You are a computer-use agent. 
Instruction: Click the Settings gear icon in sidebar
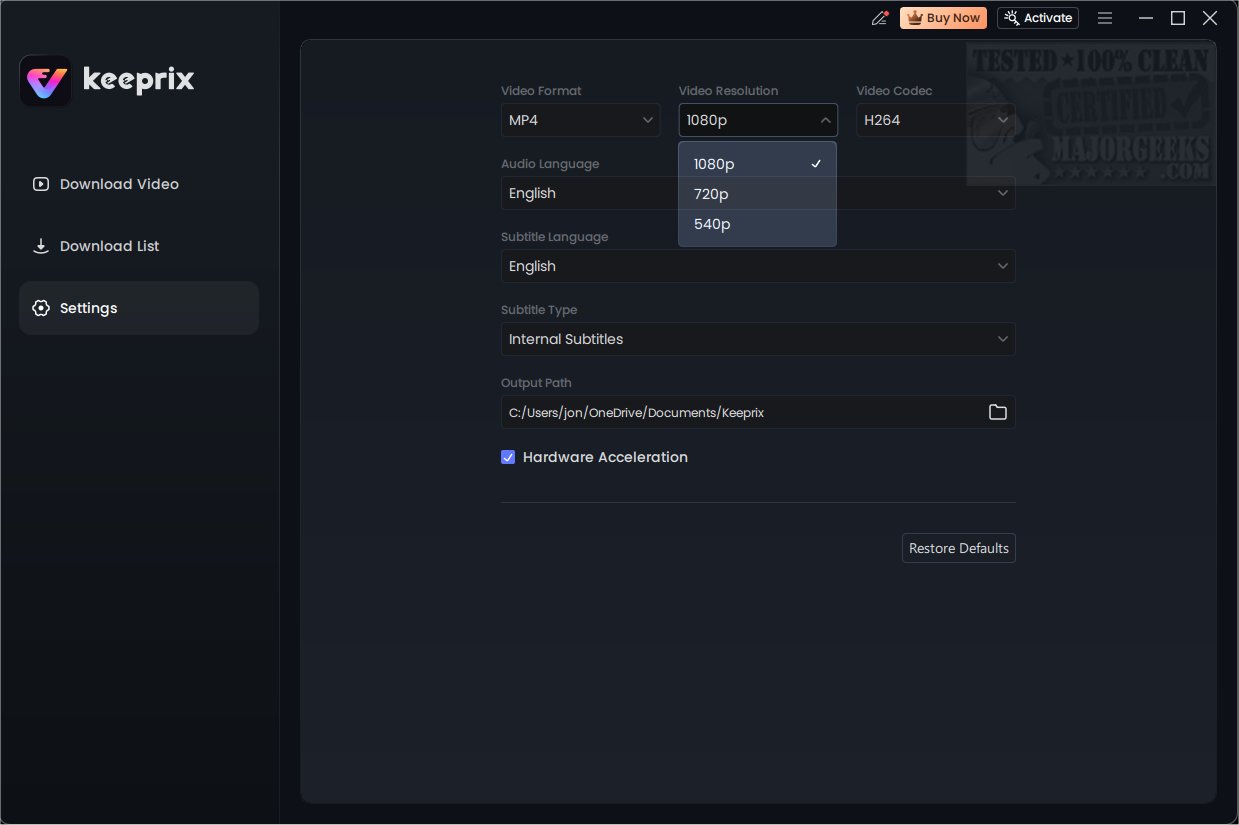pyautogui.click(x=41, y=308)
